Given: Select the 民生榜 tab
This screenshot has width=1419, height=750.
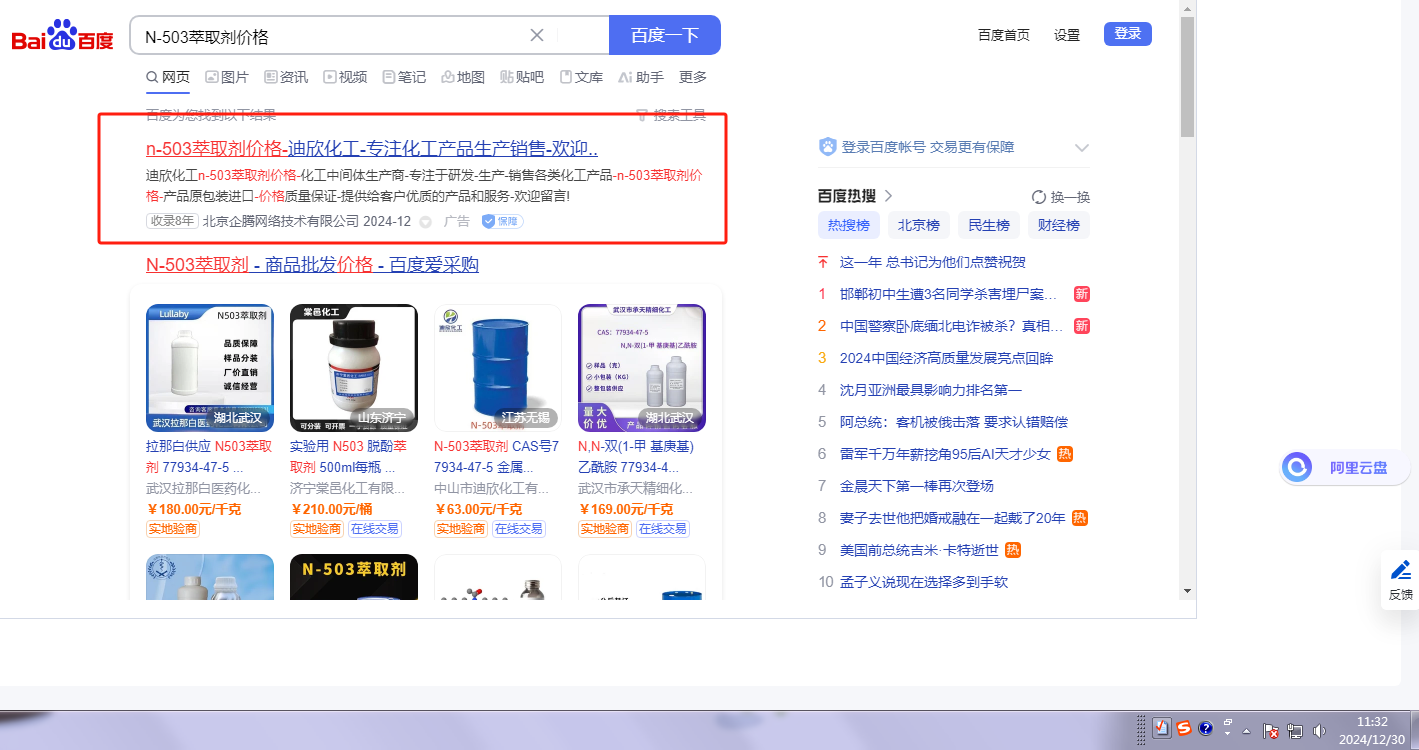Looking at the screenshot, I should tap(988, 225).
